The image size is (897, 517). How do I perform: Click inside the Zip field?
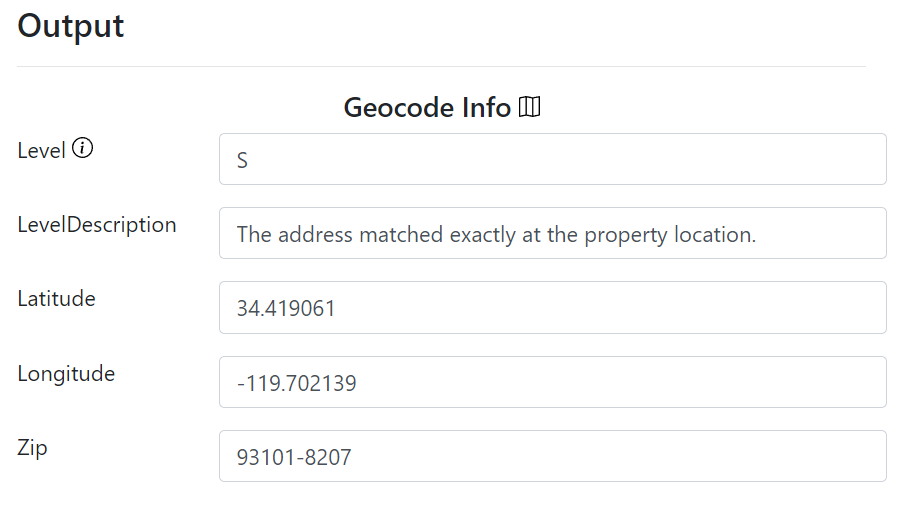click(x=553, y=456)
